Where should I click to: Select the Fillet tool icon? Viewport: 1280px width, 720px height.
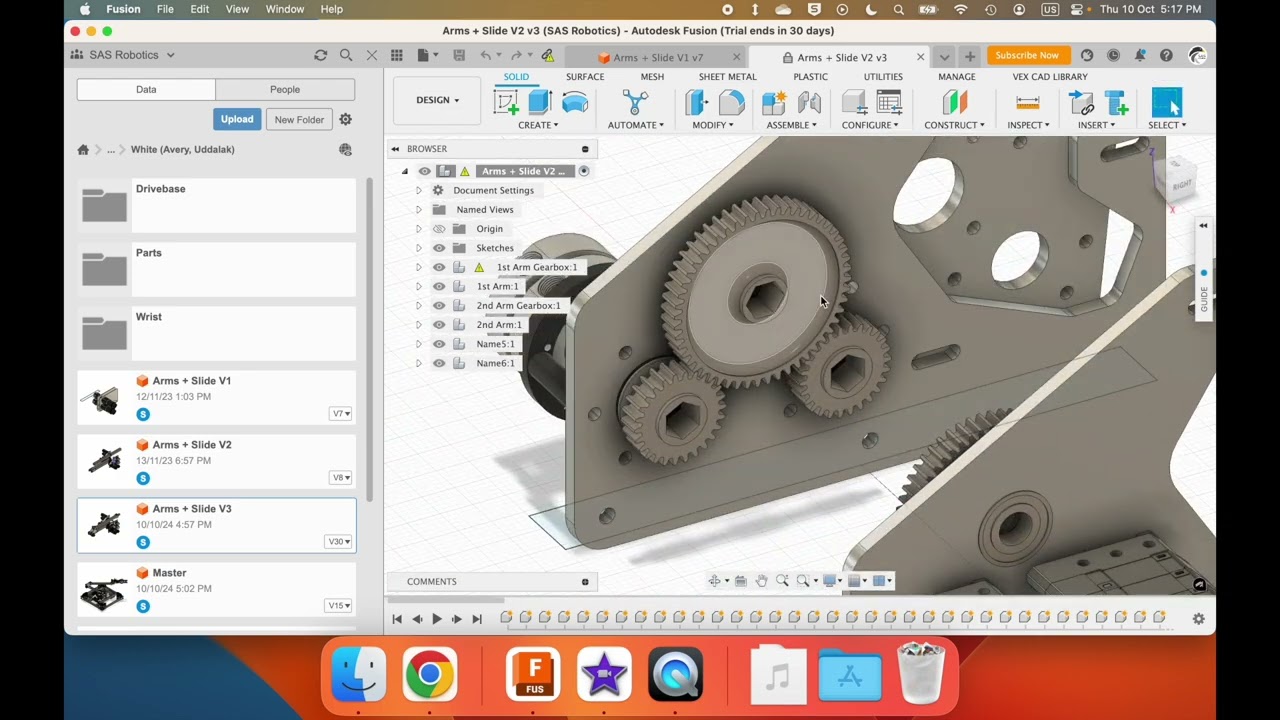(x=732, y=102)
